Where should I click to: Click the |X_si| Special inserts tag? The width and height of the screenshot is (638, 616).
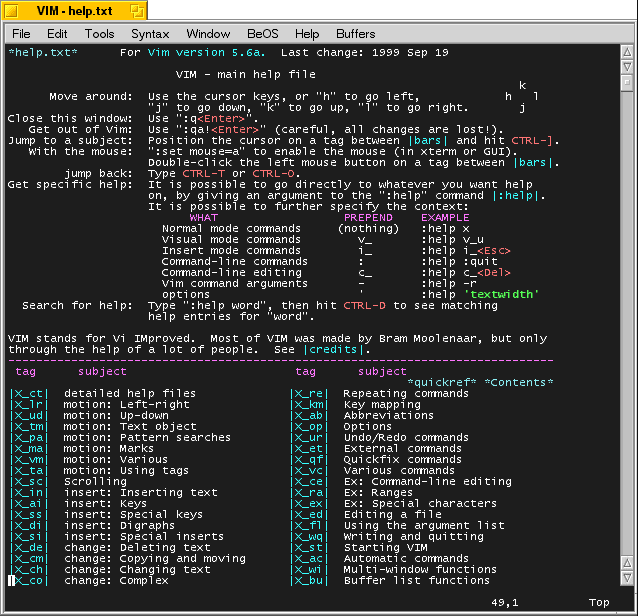(x=29, y=536)
